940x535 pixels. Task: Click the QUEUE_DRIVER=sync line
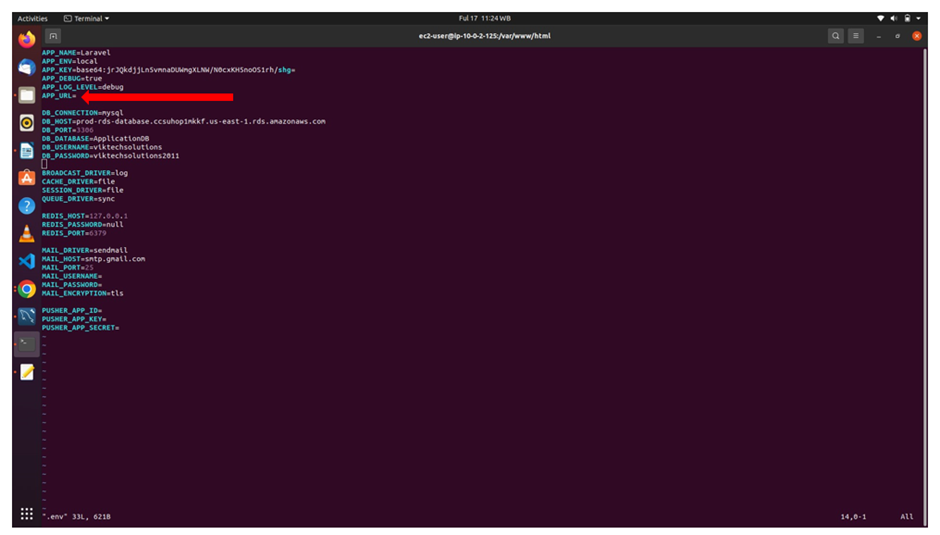79,199
